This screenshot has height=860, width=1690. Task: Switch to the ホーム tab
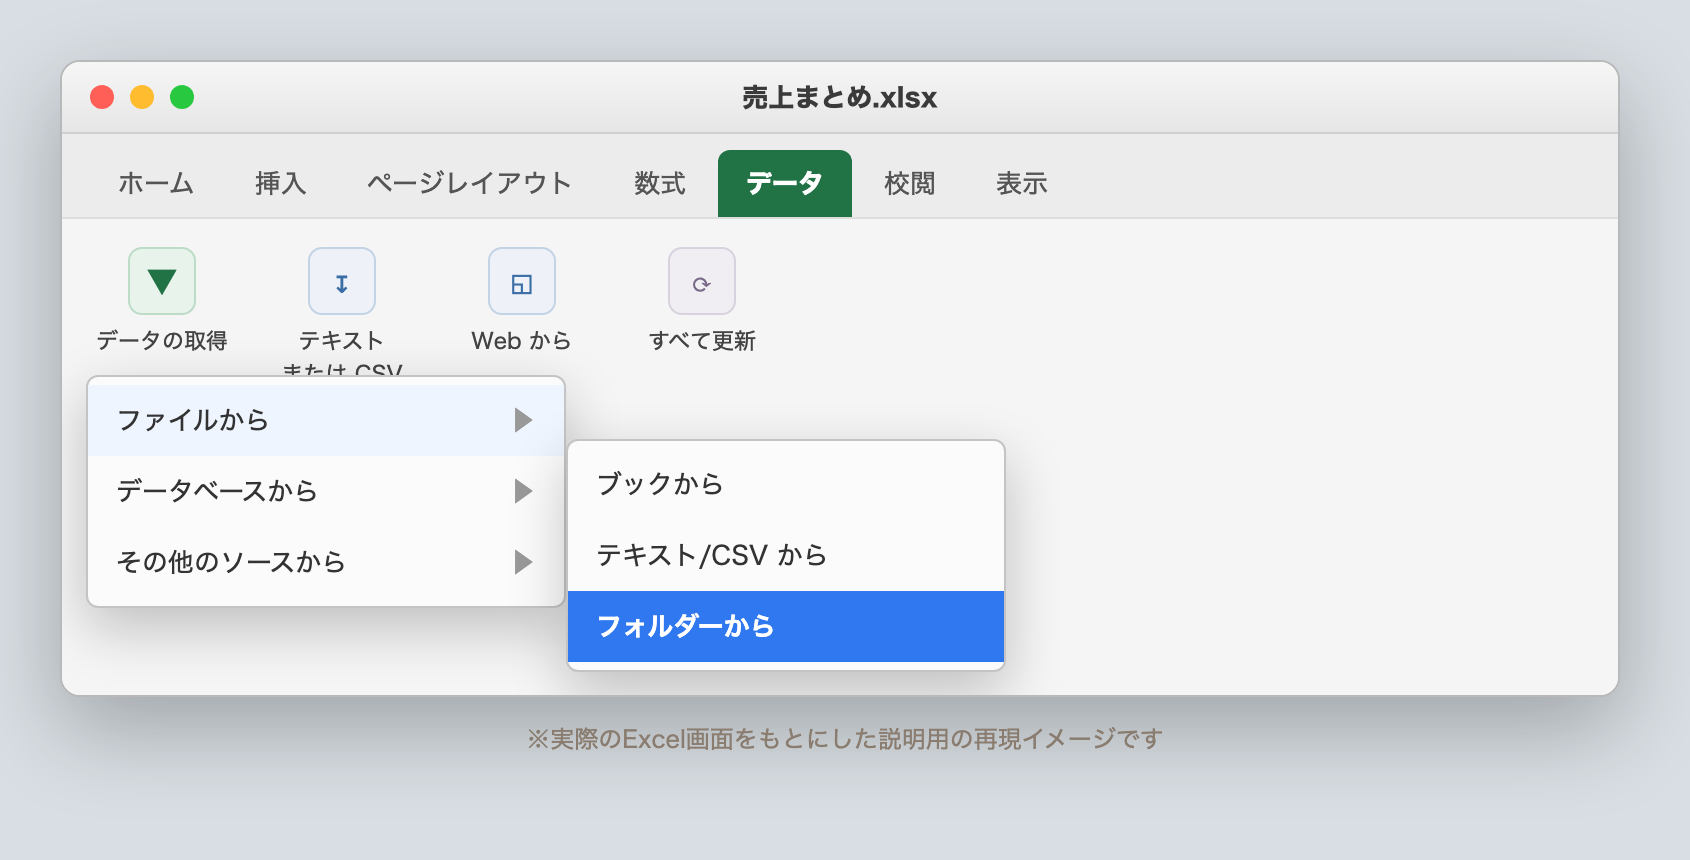pyautogui.click(x=156, y=184)
